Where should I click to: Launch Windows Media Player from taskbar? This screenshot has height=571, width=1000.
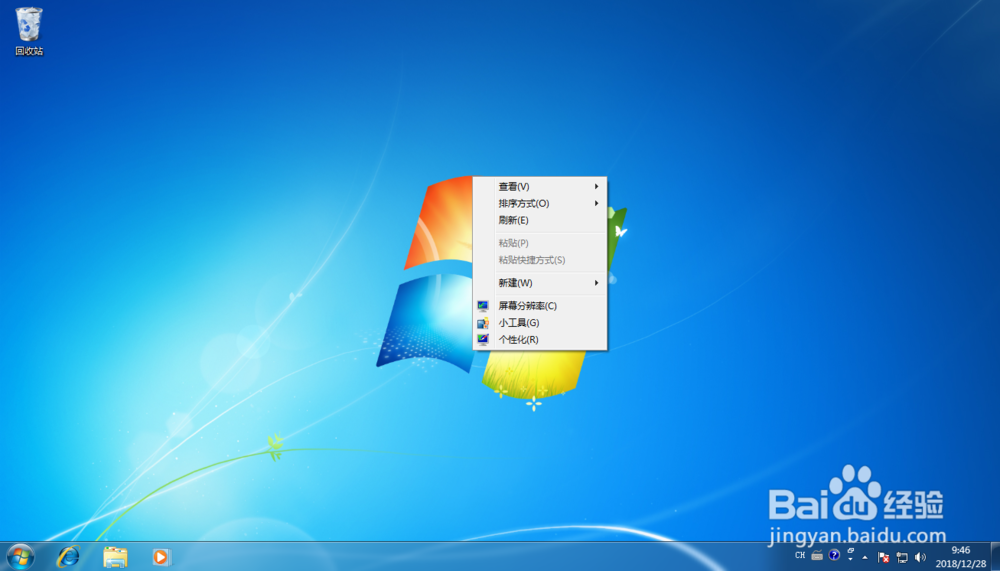coord(161,557)
